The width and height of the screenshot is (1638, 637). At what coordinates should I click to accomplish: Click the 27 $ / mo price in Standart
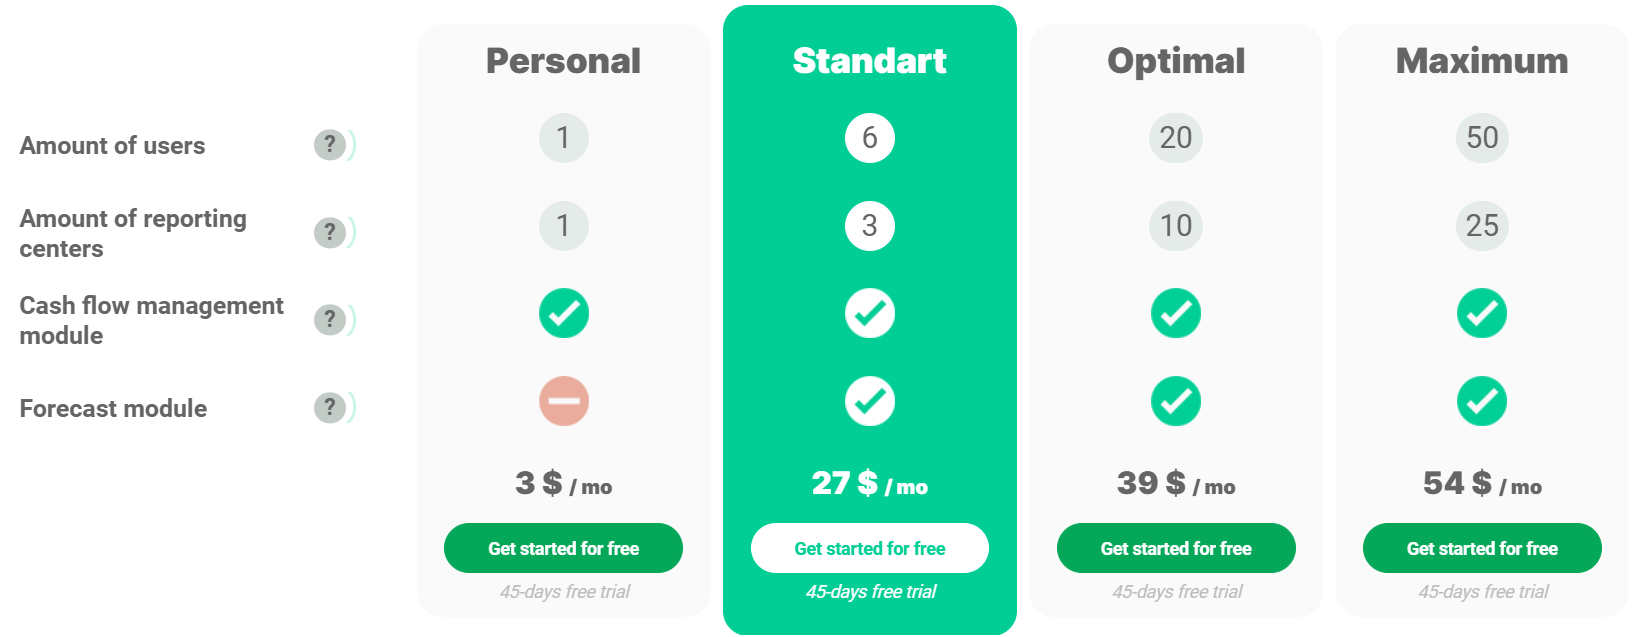tap(870, 484)
